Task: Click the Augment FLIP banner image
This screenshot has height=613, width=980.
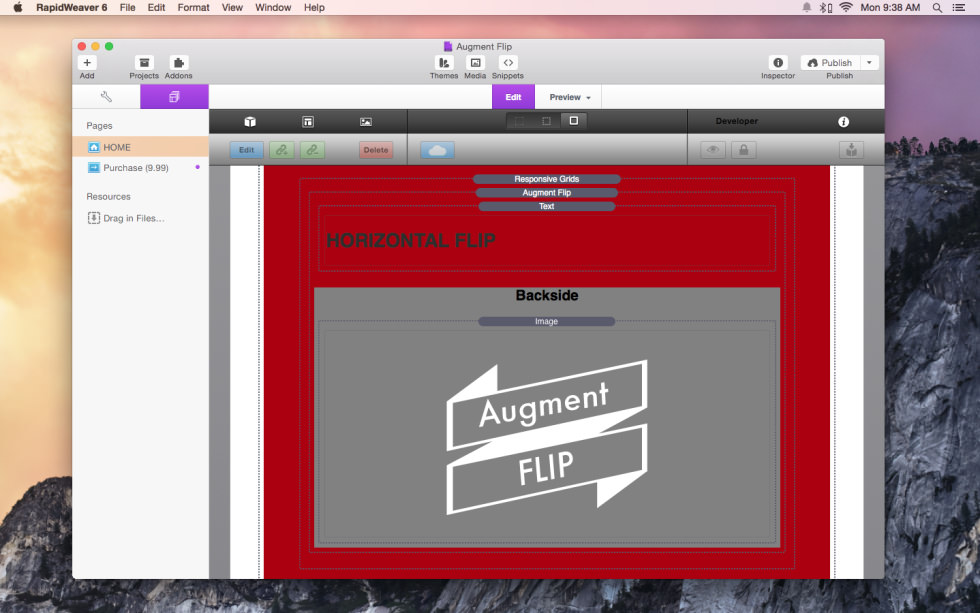Action: [547, 437]
